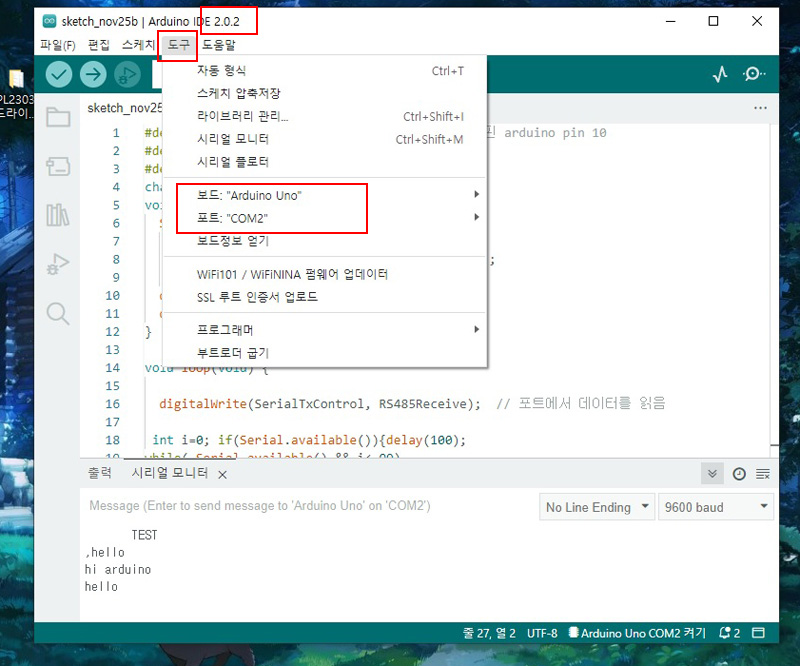Screen dimensions: 800x666
Task: Open editor tab options three-dots menu
Action: [760, 108]
